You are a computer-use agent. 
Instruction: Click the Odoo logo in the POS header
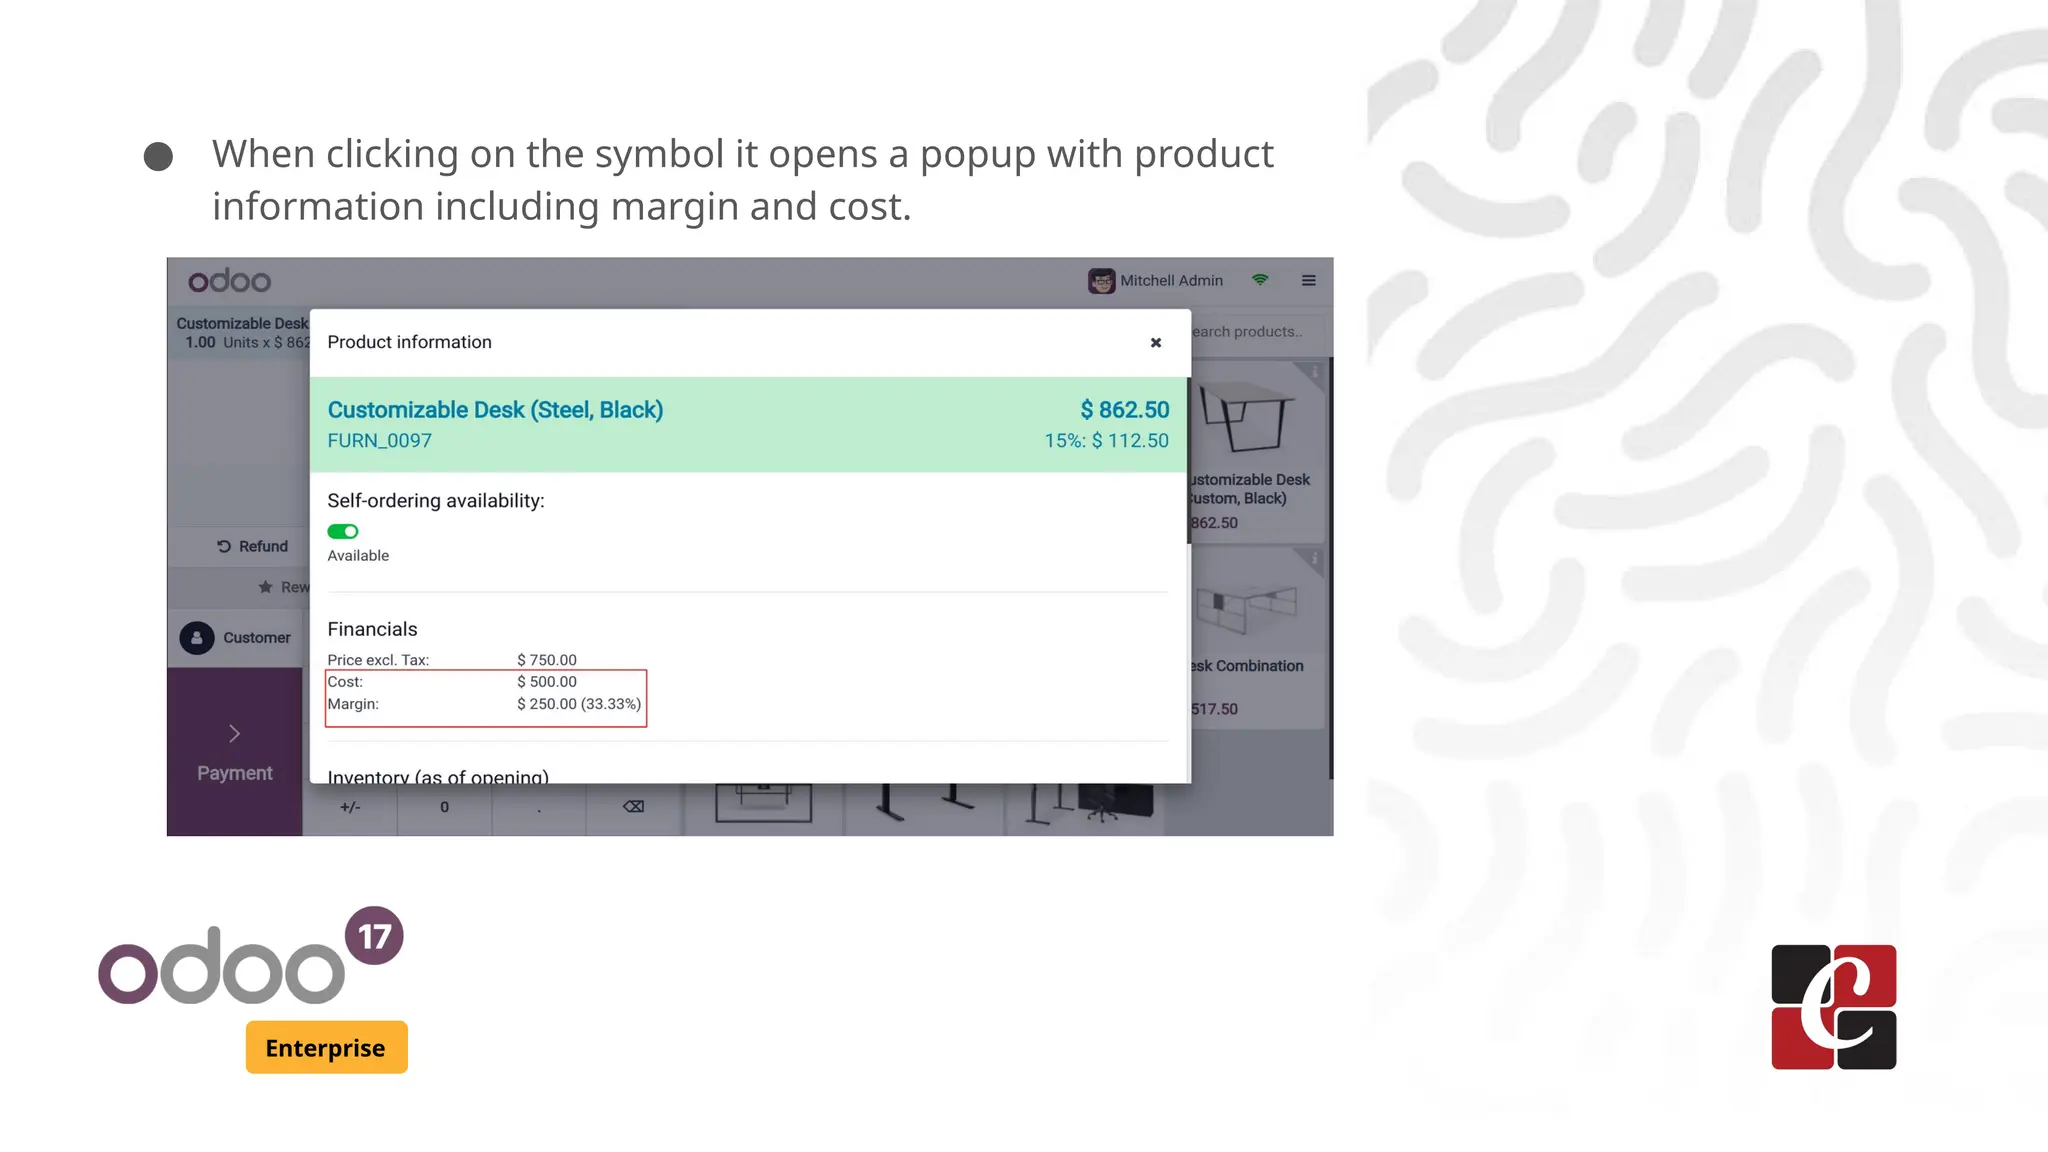pos(230,281)
